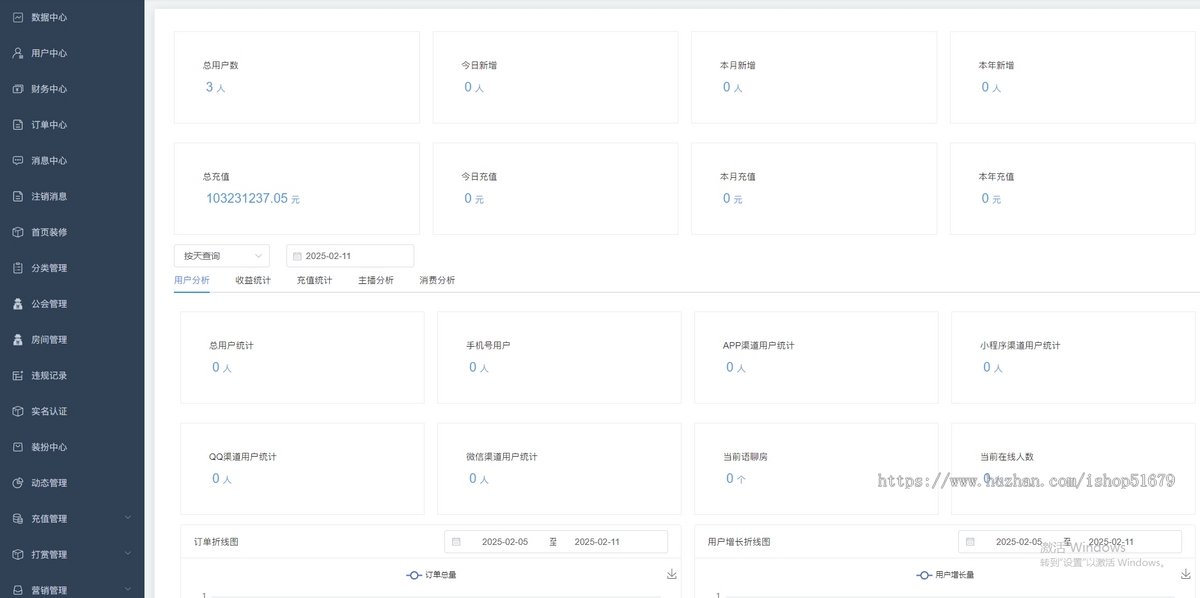
Task: Click the 本月充值 card label
Action: [x=738, y=177]
